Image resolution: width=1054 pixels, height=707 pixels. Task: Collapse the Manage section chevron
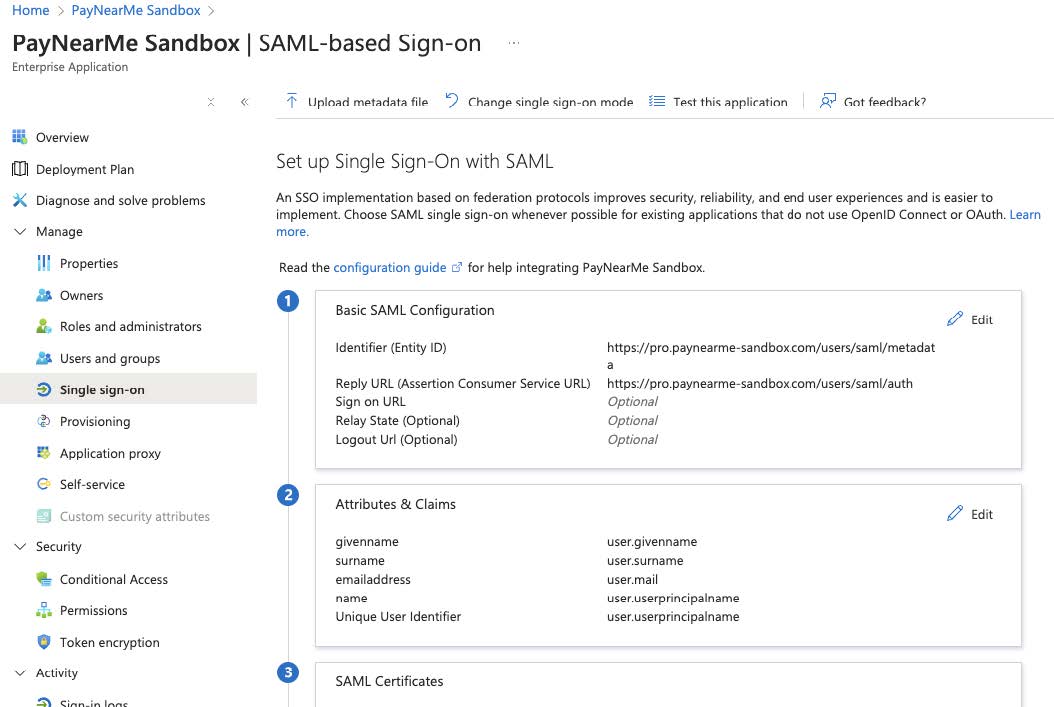tap(20, 232)
